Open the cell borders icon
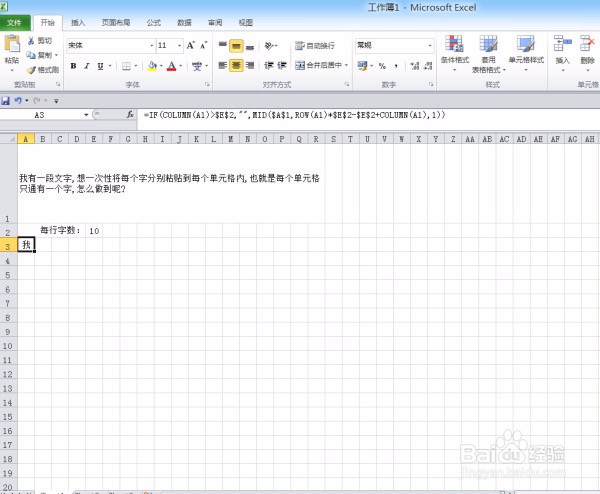Viewport: 600px width, 494px height. [x=126, y=66]
